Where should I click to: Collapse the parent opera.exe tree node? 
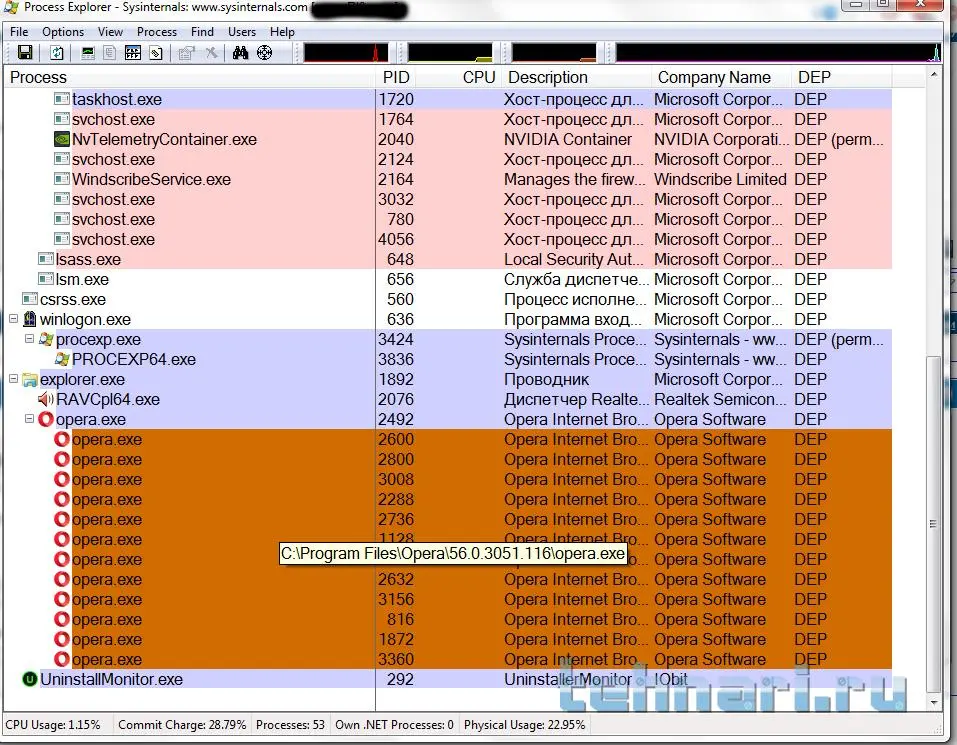[x=30, y=420]
